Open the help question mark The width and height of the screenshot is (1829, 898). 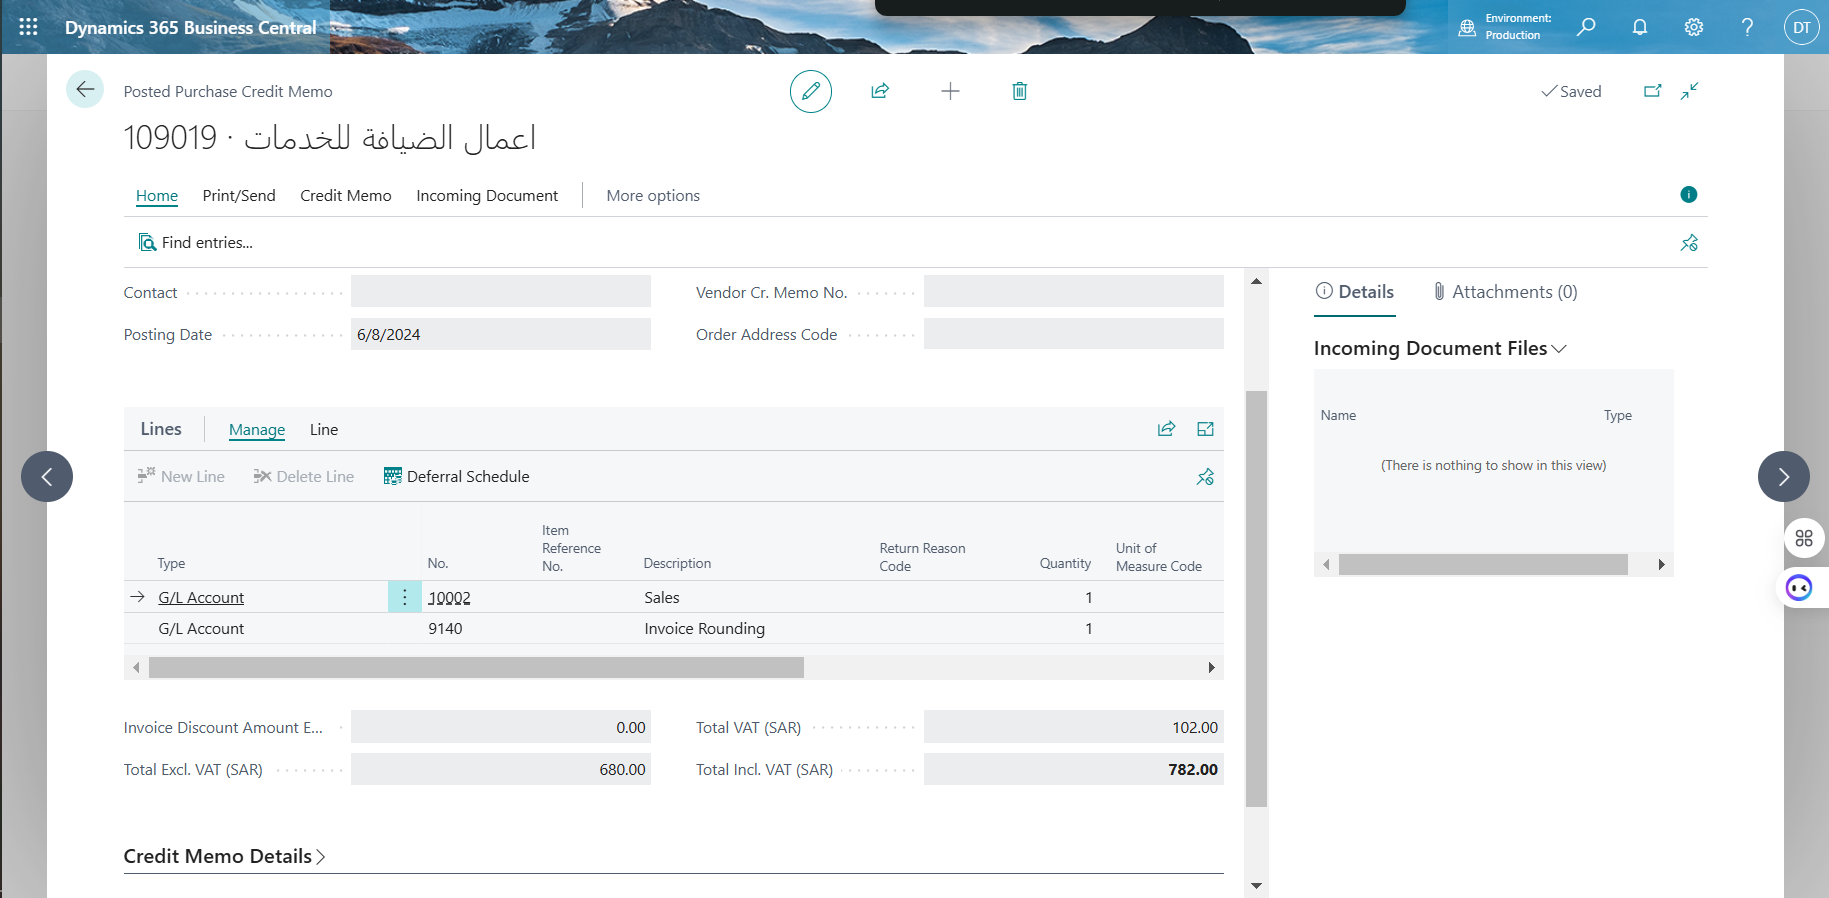pos(1747,27)
